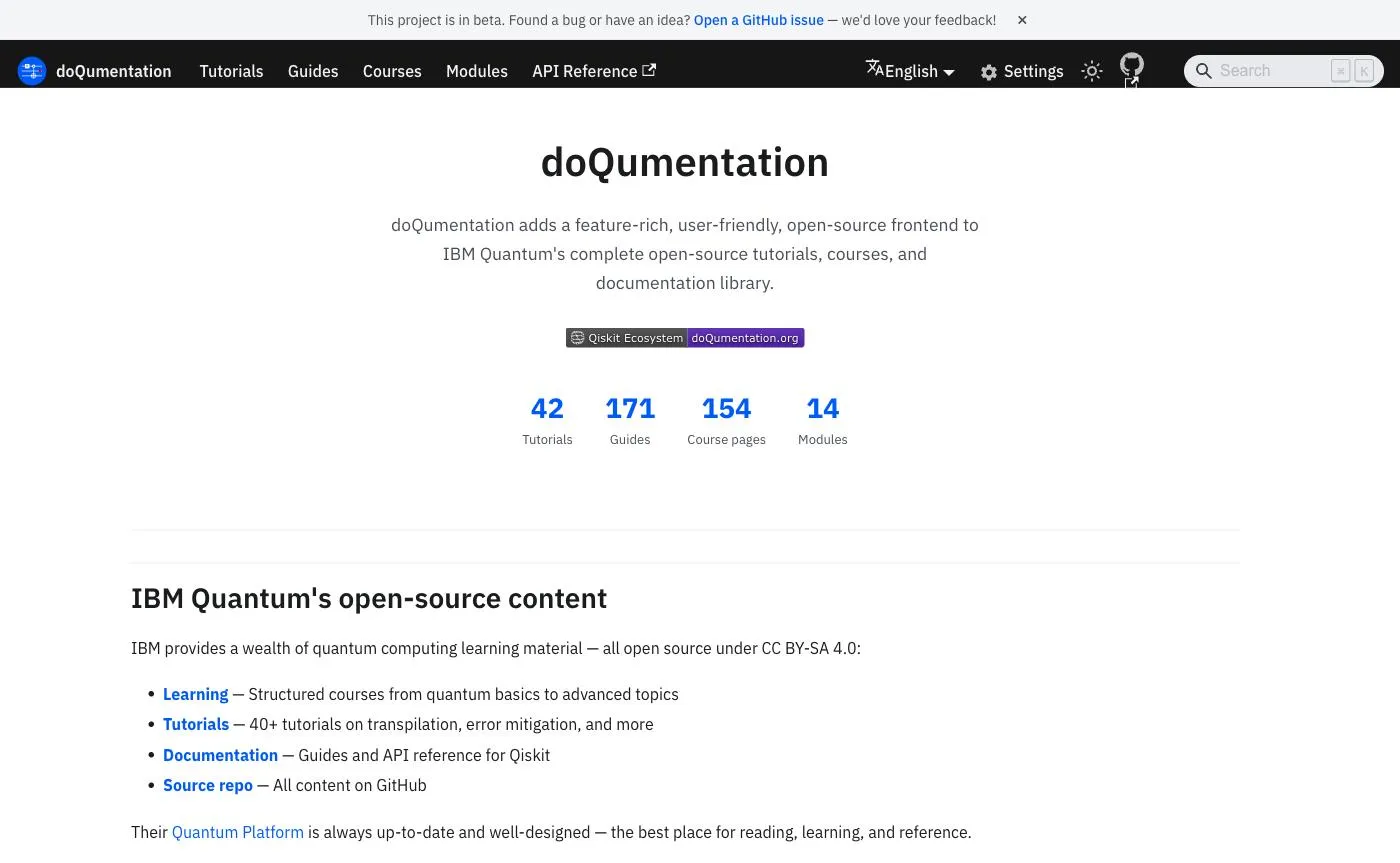This screenshot has height=863, width=1400.
Task: Open the Guides nav menu
Action: tap(313, 71)
